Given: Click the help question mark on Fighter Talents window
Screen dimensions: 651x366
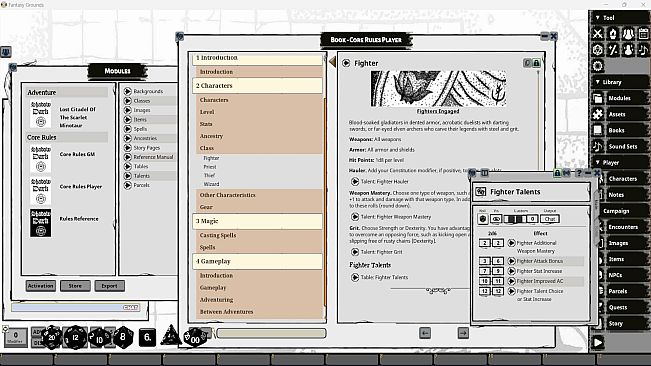Looking at the screenshot, I should tap(579, 173).
